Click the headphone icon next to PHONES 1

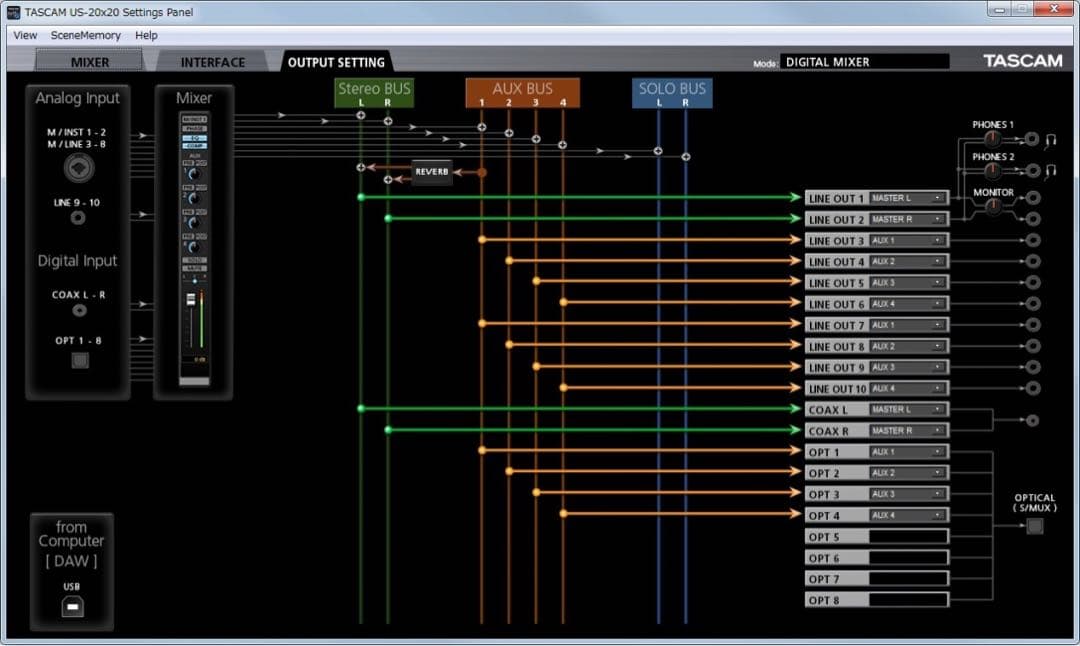pyautogui.click(x=1051, y=140)
